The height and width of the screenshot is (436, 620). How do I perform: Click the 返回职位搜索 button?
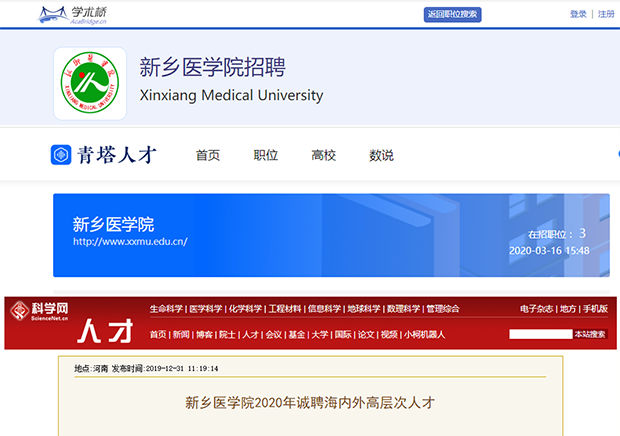coord(452,15)
